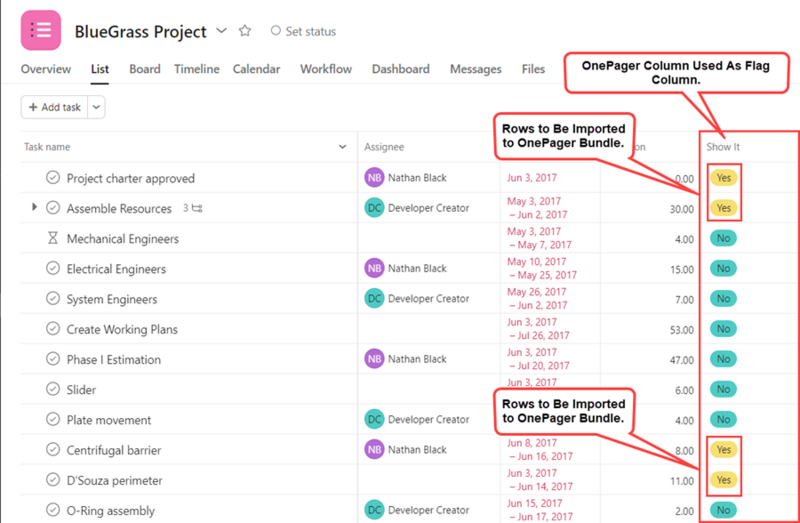Open the BlueGrass Project title dropdown
The height and width of the screenshot is (523, 800).
pyautogui.click(x=221, y=31)
